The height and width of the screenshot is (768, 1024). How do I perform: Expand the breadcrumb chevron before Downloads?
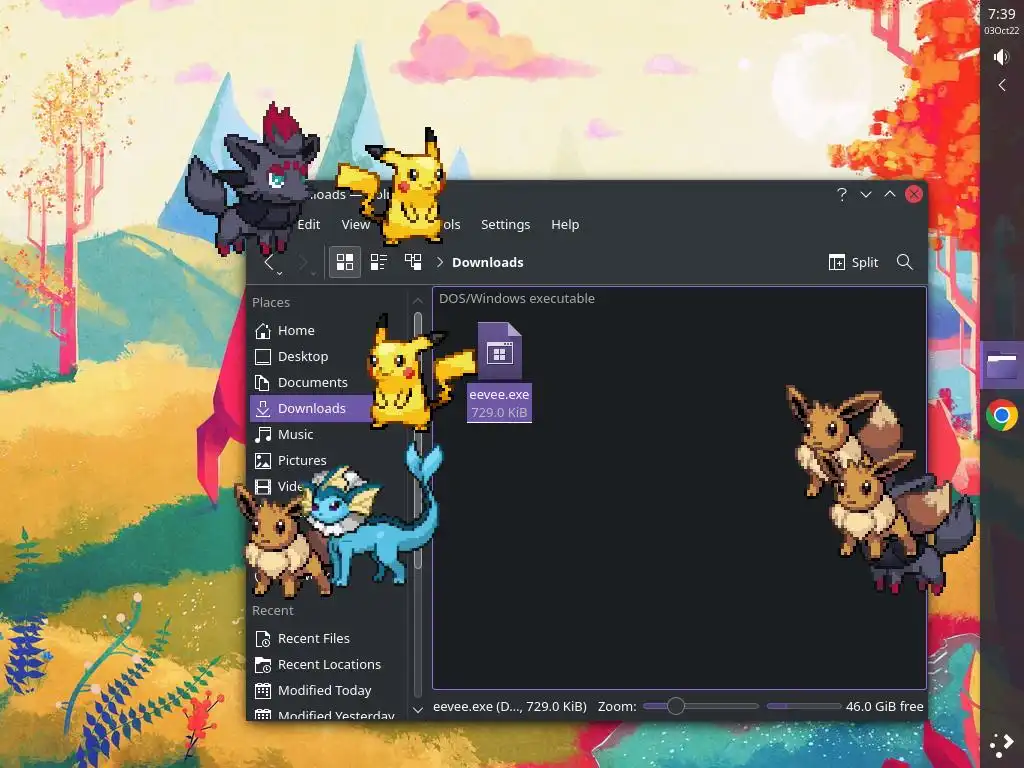[x=440, y=263]
